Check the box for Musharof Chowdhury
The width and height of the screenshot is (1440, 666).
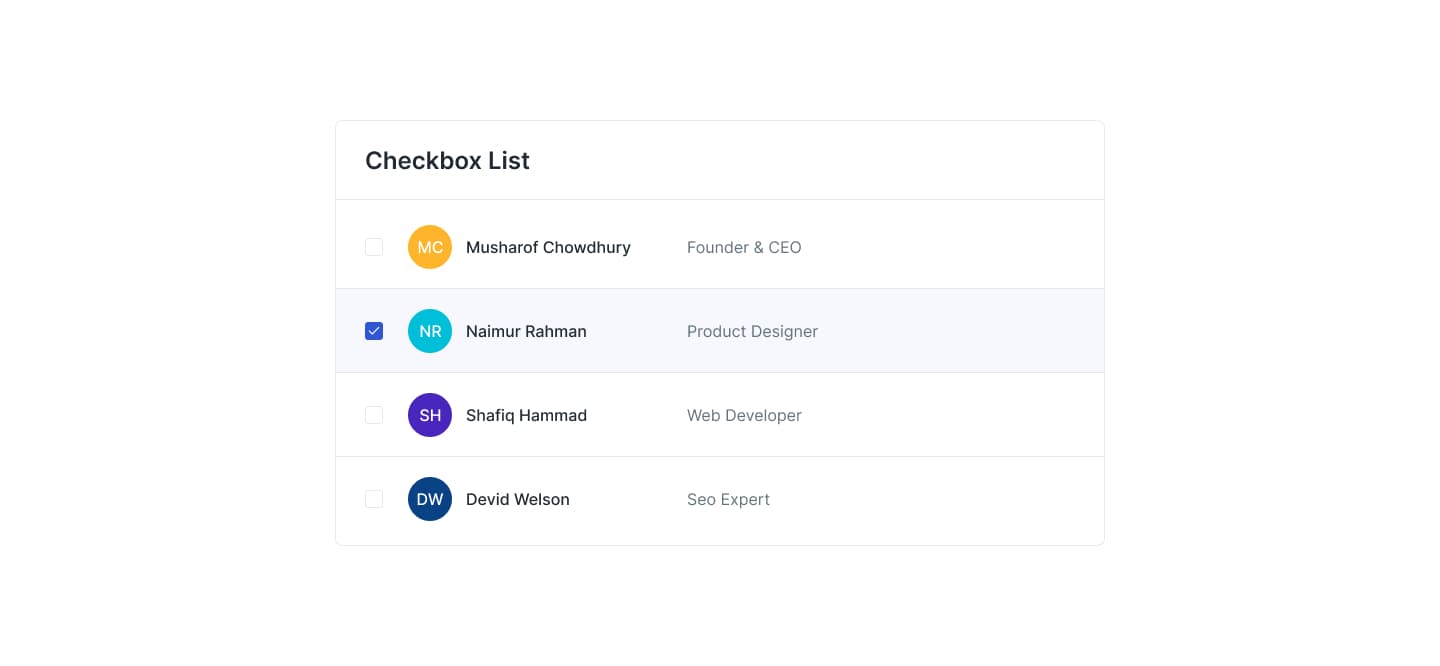(374, 247)
